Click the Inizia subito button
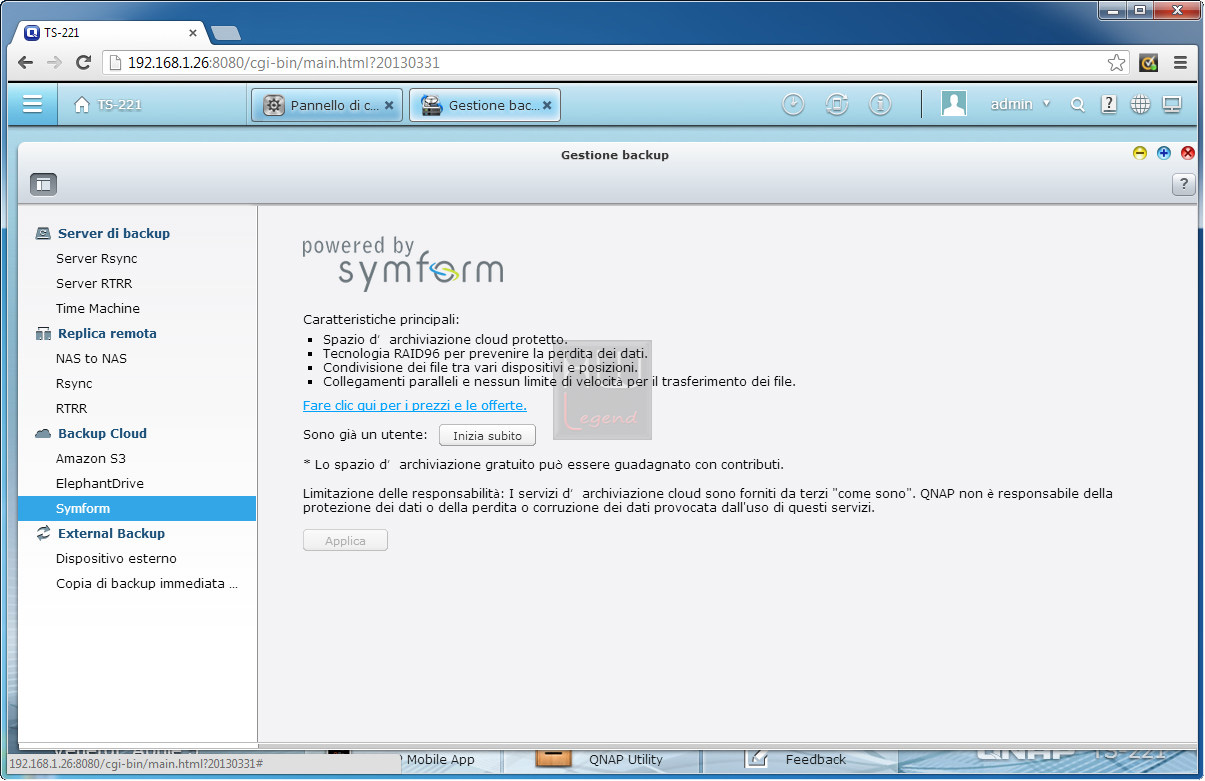The image size is (1205, 781). coord(487,435)
